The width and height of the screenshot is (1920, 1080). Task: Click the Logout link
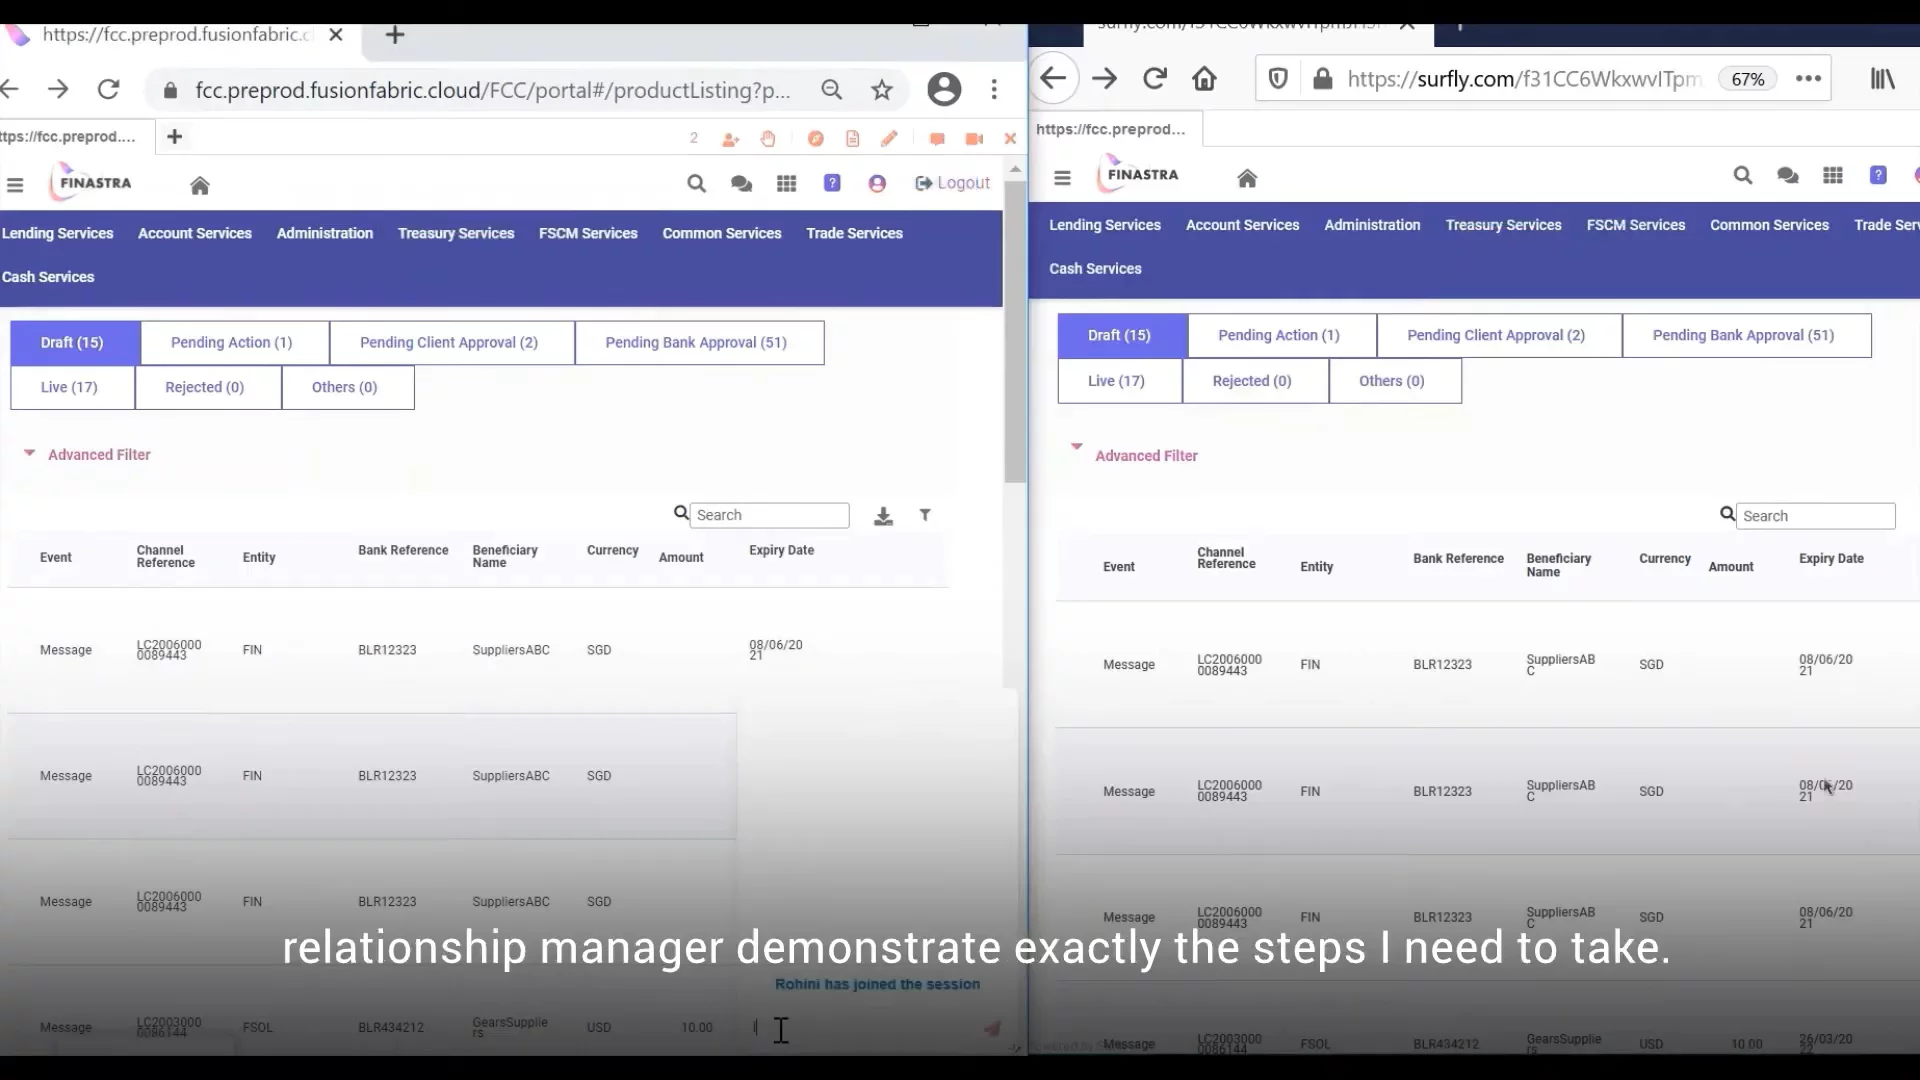click(x=952, y=183)
